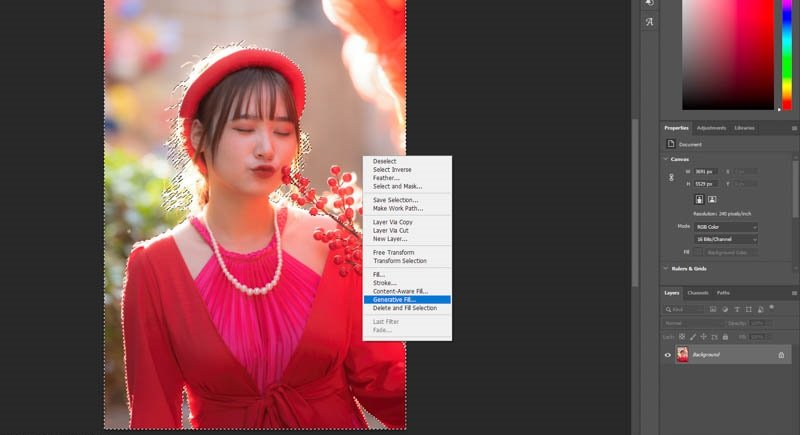Click the Background layer thumbnail
Image resolution: width=802 pixels, height=435 pixels.
pos(682,355)
